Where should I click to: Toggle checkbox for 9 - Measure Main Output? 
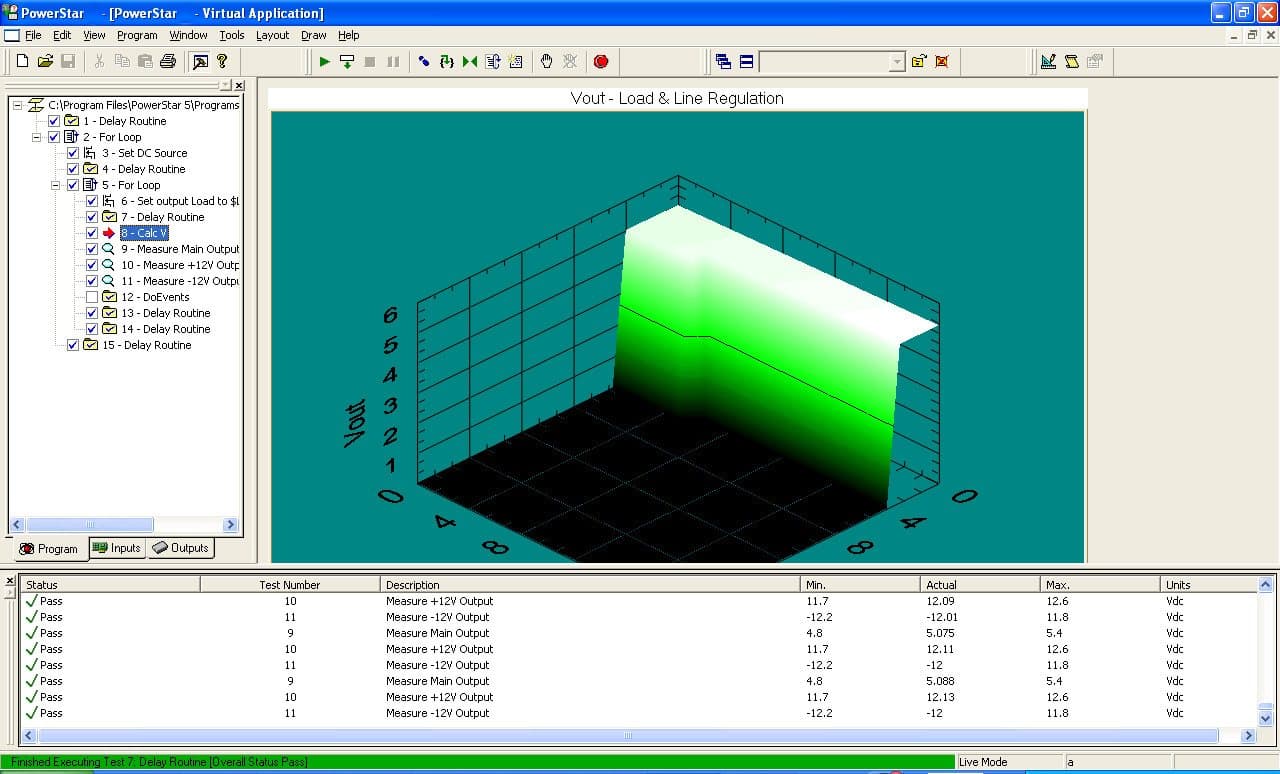point(92,249)
